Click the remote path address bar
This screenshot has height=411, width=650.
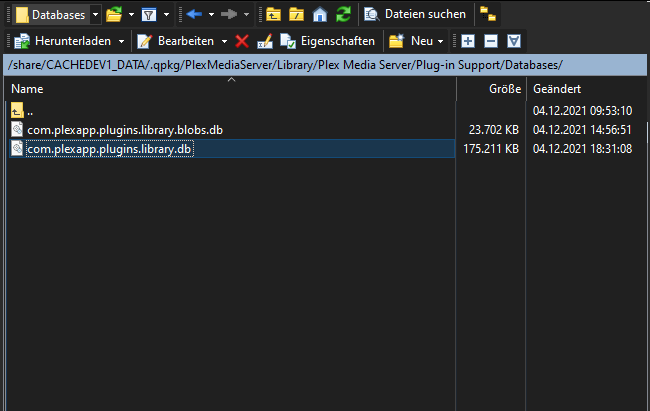(325, 65)
